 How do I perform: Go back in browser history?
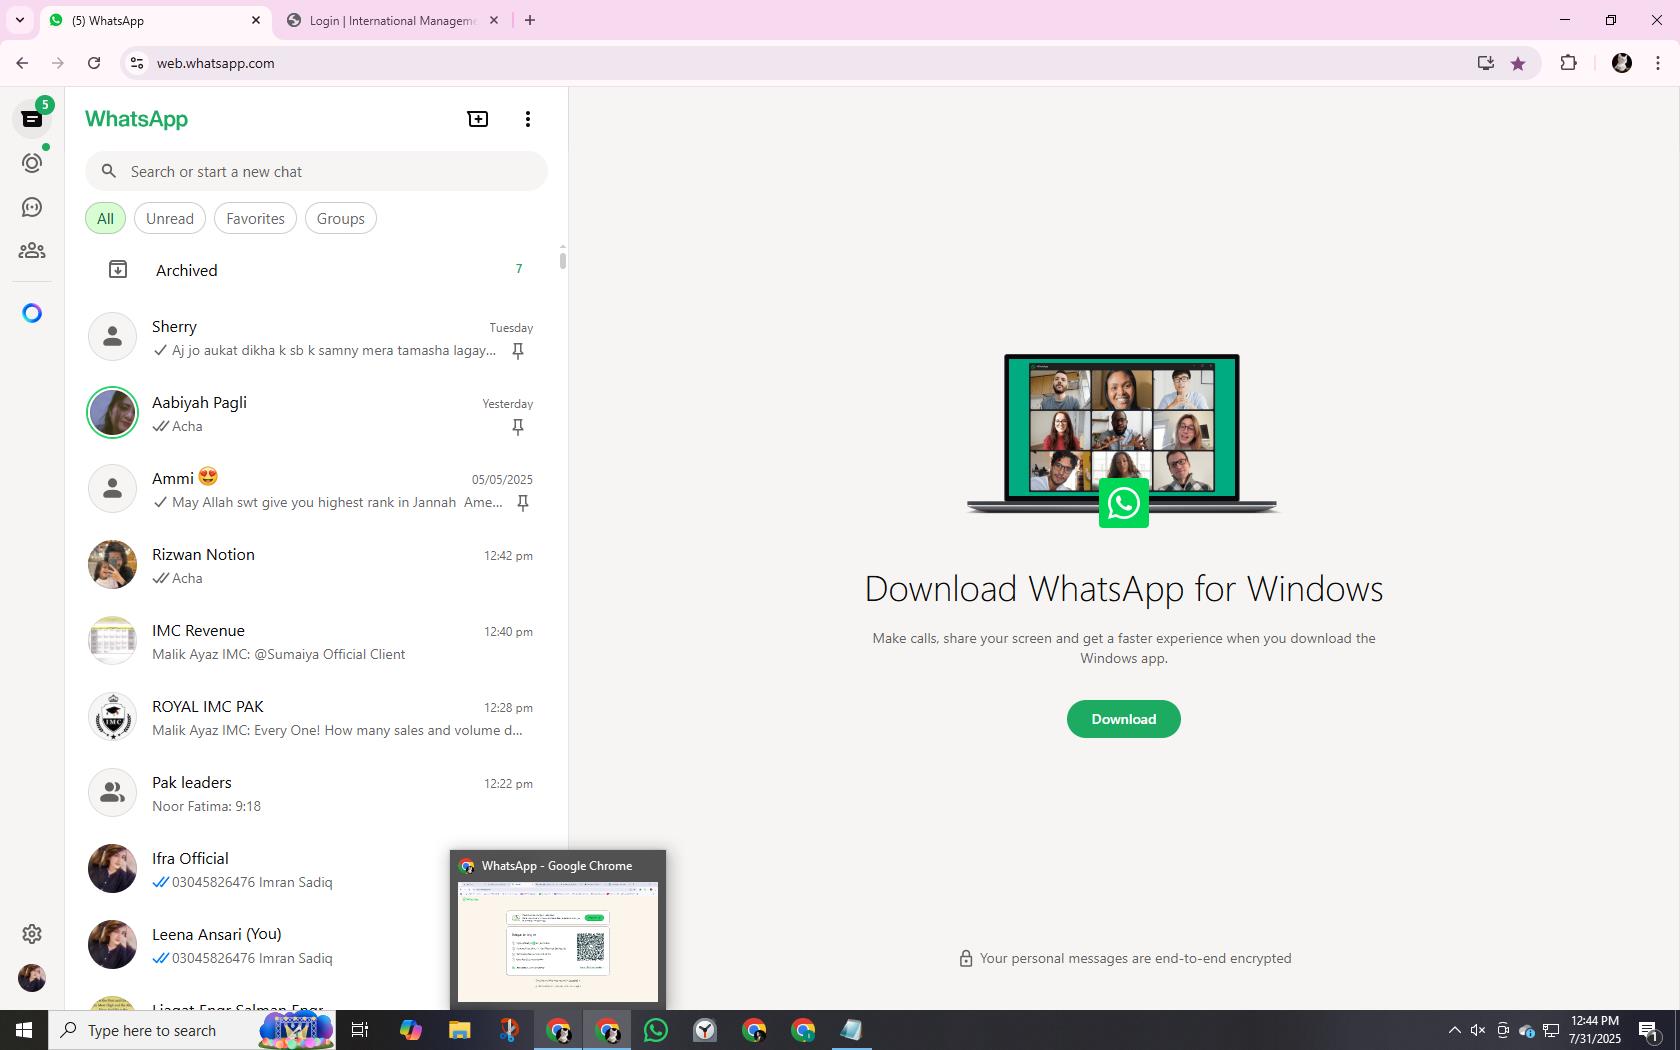tap(22, 63)
